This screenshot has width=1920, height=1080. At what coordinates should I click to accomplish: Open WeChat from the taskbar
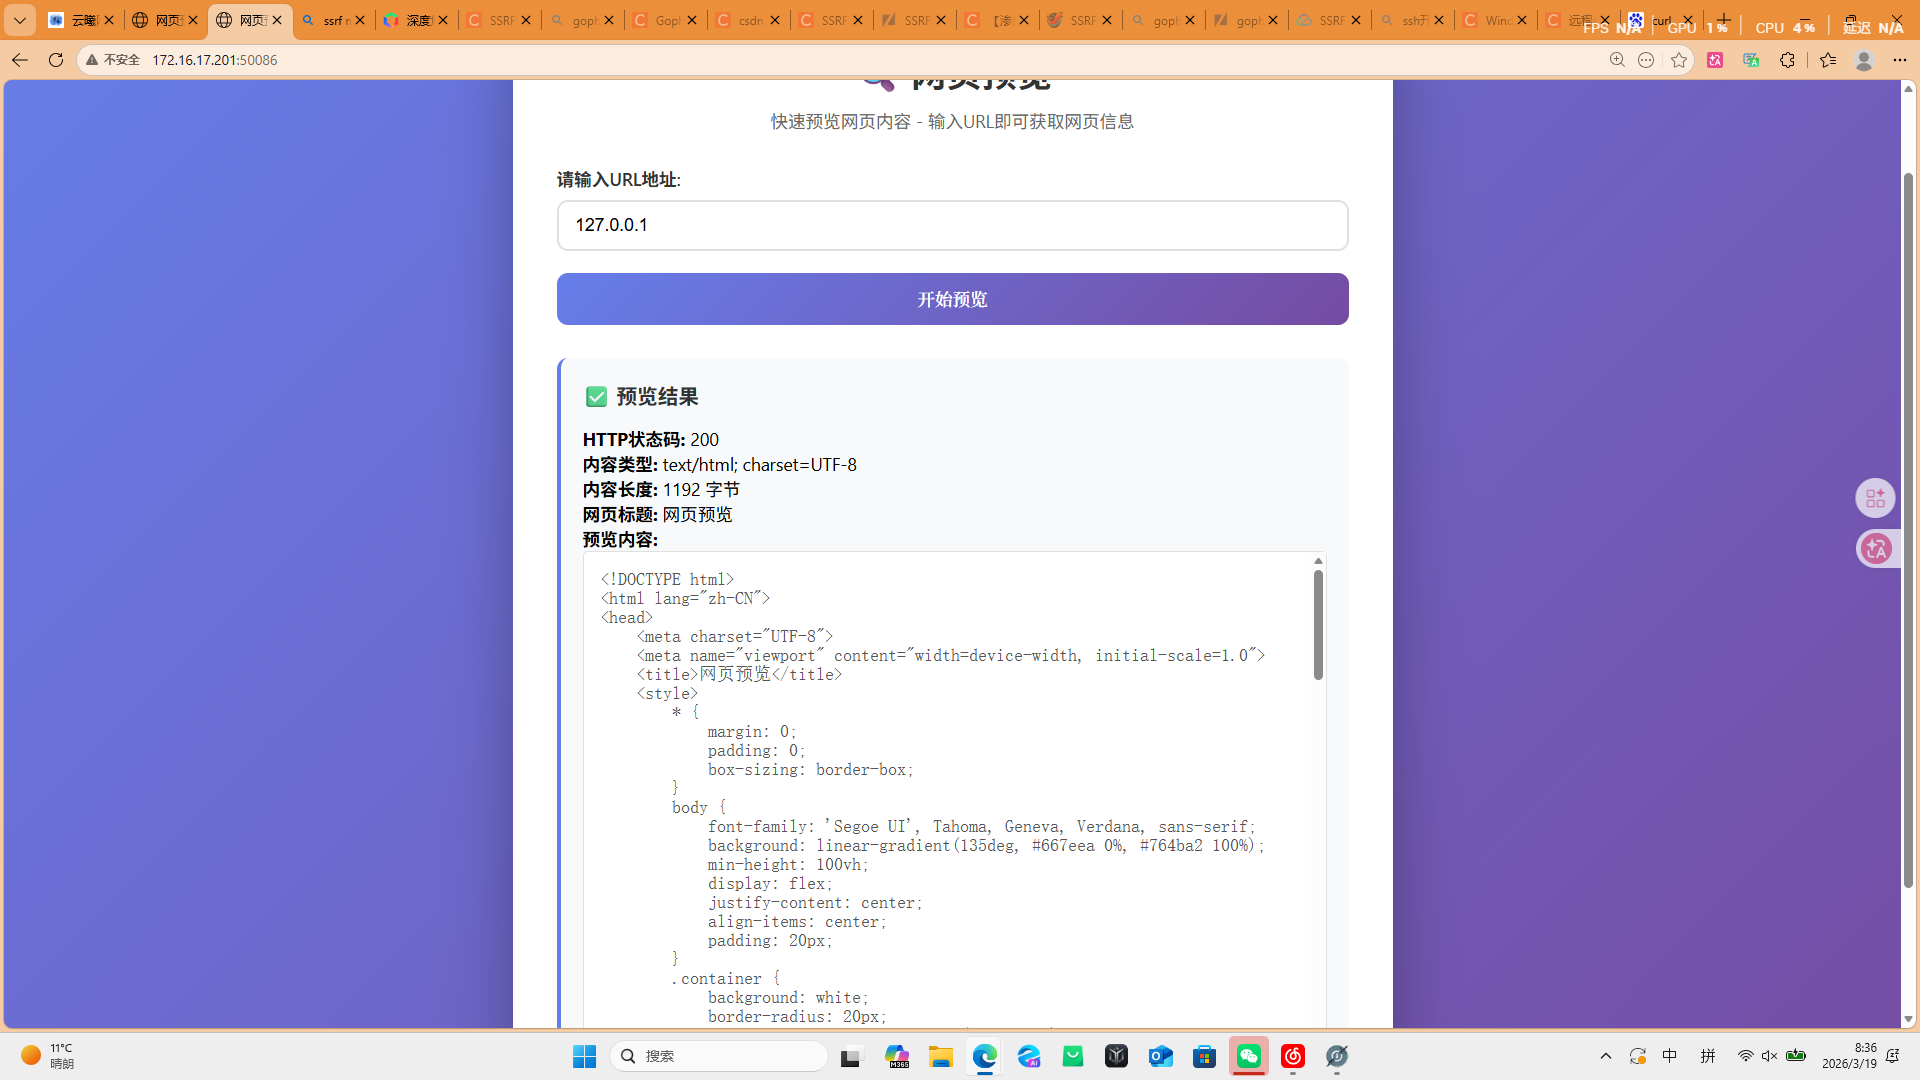(x=1249, y=1056)
